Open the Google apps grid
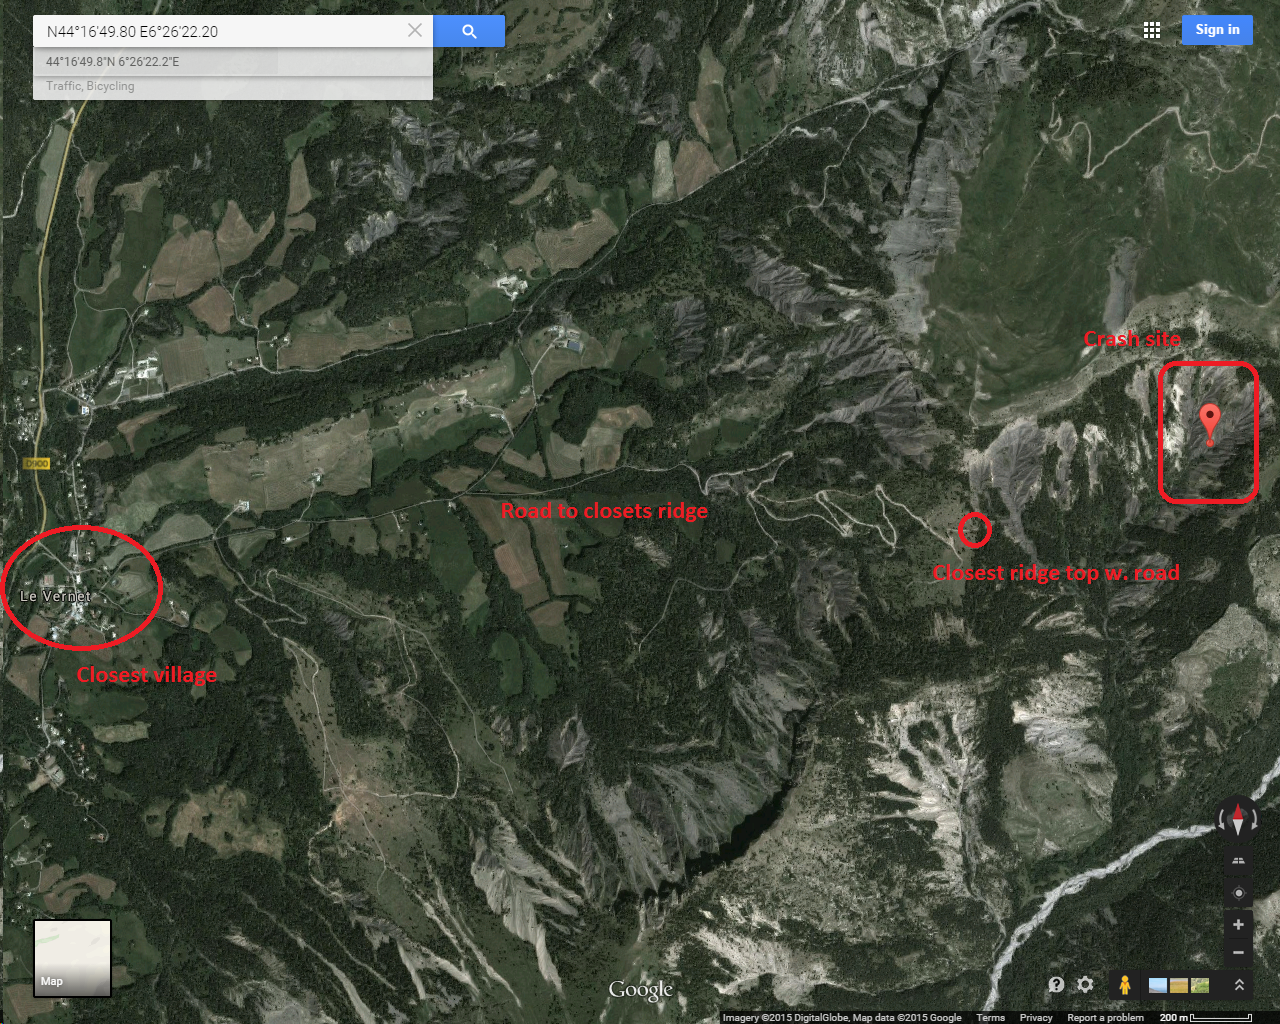This screenshot has height=1024, width=1280. pos(1152,30)
